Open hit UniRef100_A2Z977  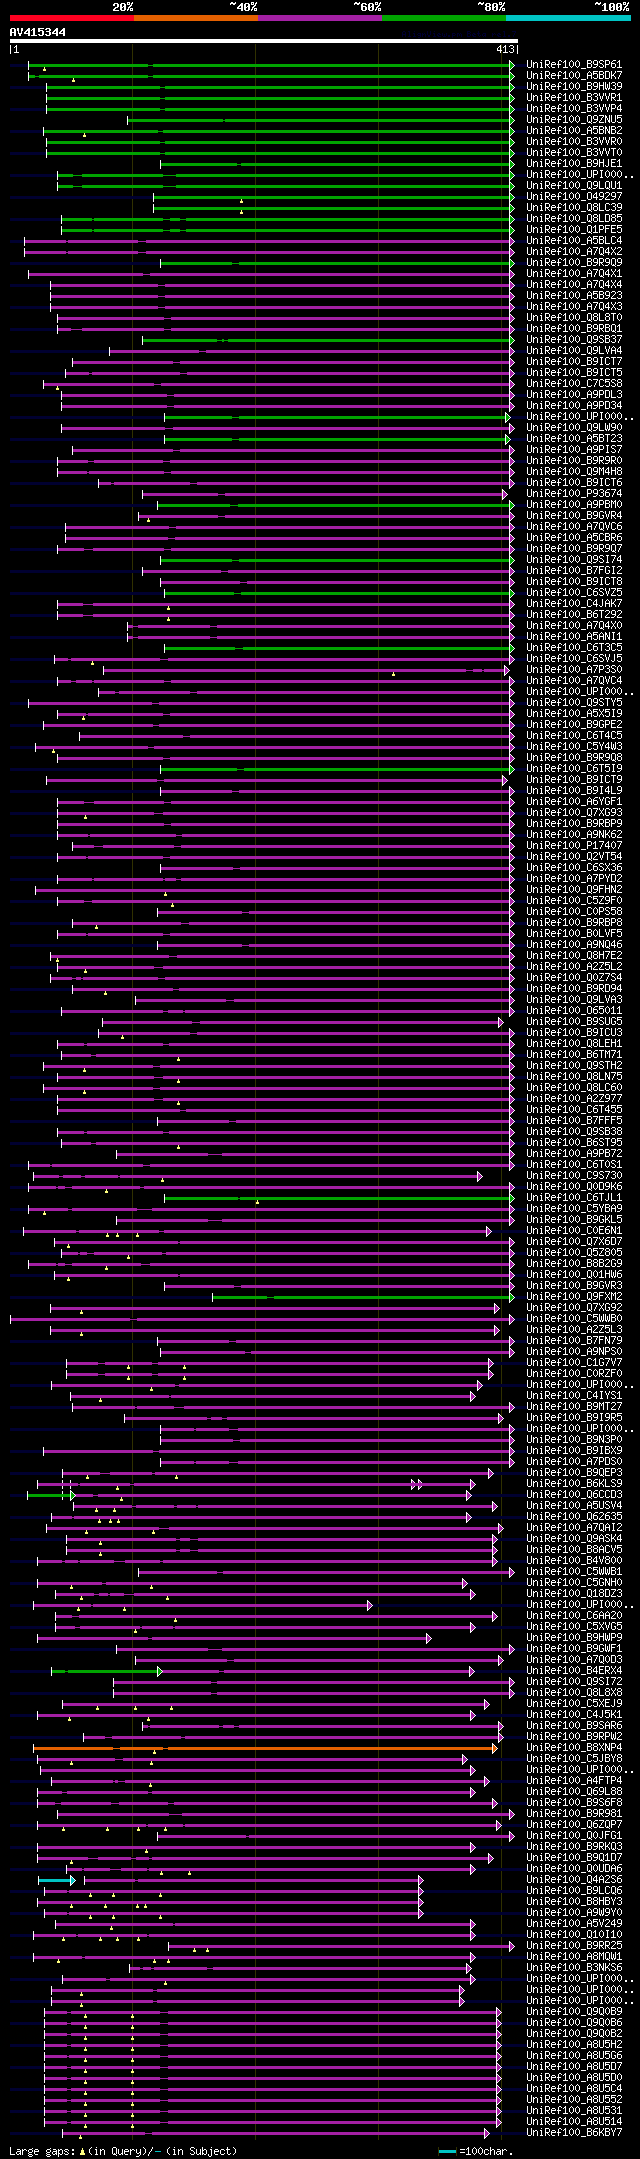[574, 1099]
